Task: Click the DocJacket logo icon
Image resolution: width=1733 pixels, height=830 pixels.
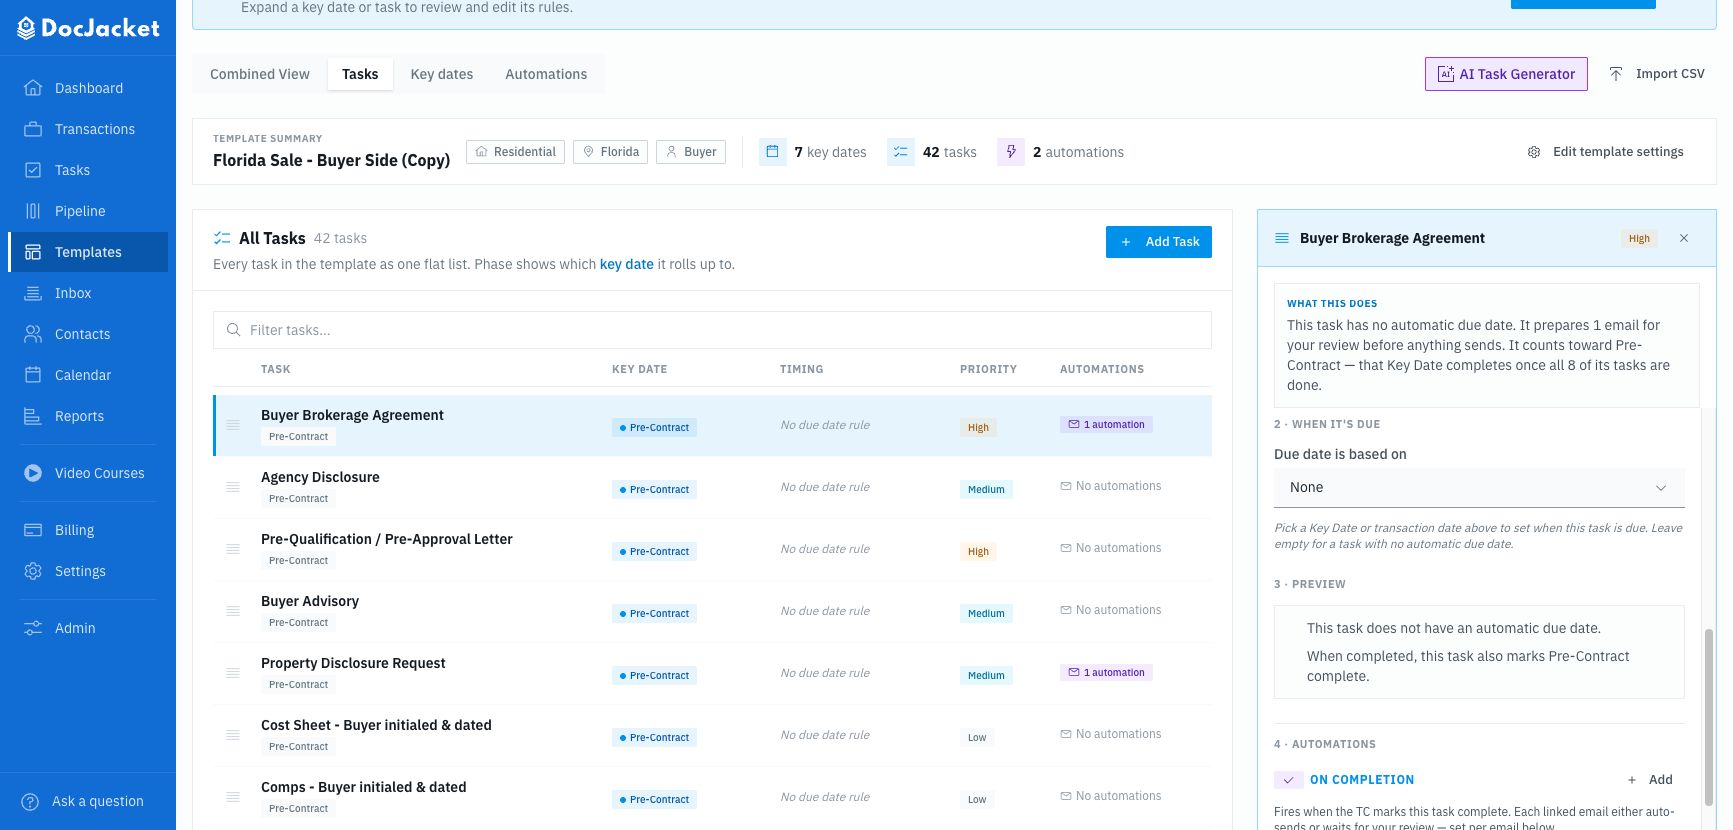Action: [x=27, y=28]
